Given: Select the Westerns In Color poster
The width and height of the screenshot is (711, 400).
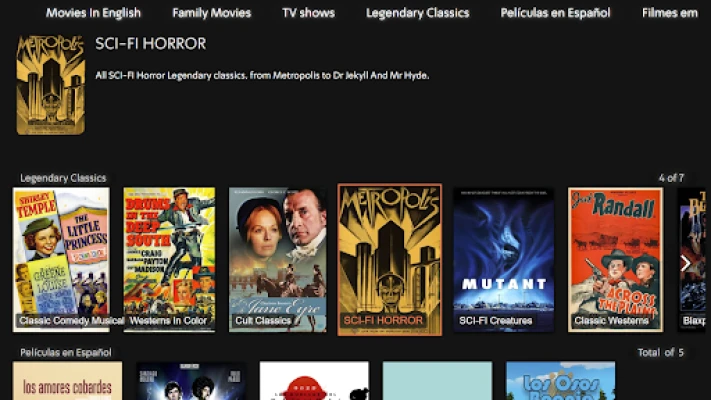Looking at the screenshot, I should [169, 260].
